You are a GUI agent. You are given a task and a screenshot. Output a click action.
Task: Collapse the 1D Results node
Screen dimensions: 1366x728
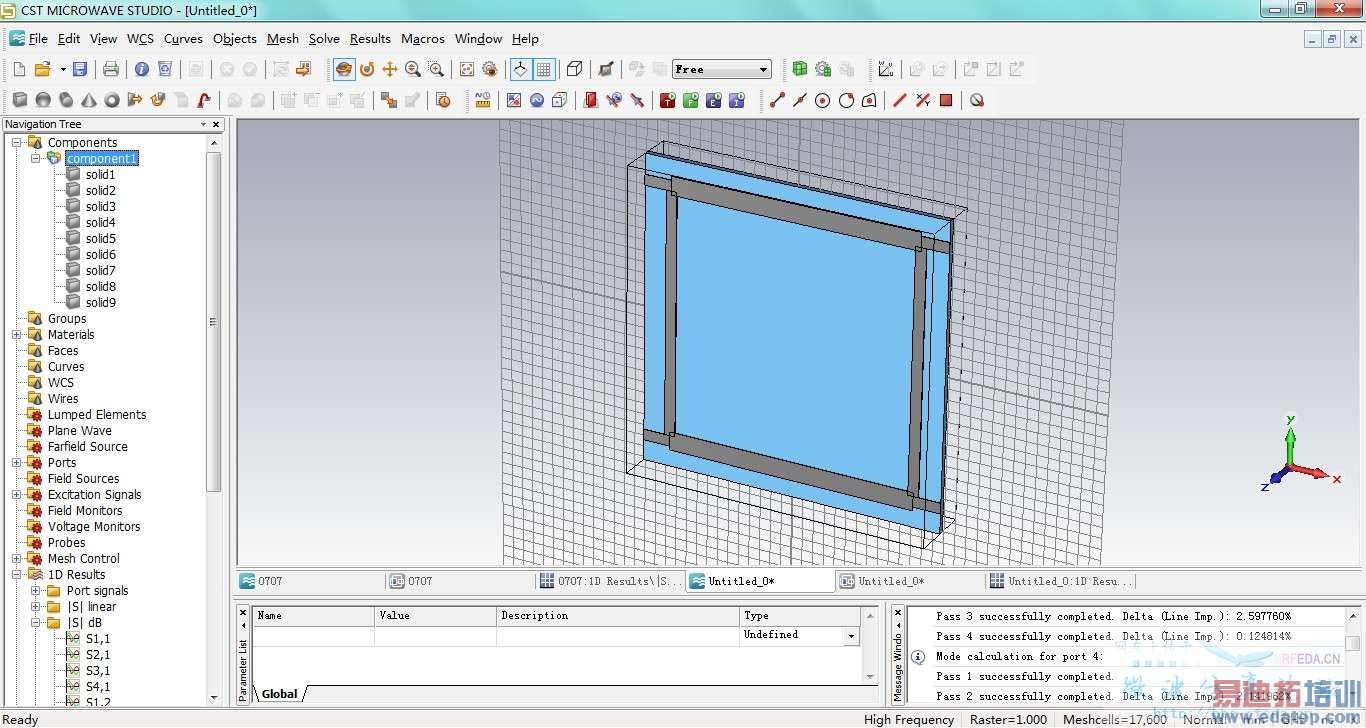coord(17,574)
